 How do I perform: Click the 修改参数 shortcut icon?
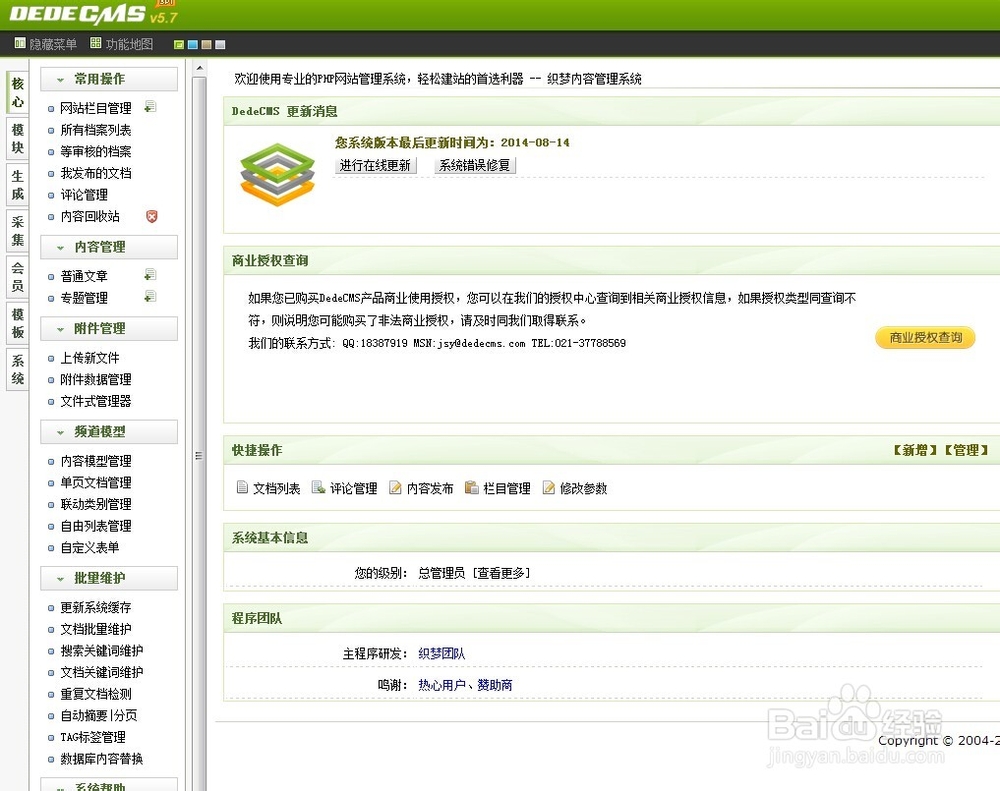548,487
